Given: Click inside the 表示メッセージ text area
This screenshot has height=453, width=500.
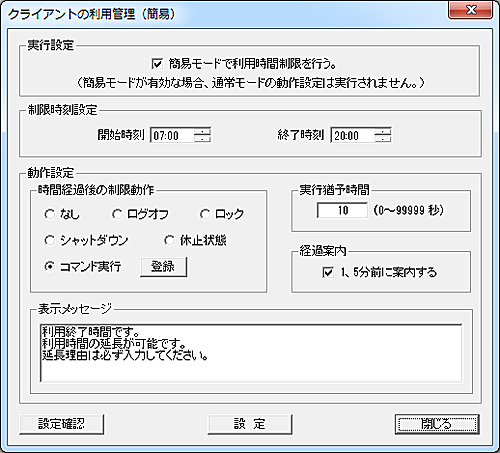Looking at the screenshot, I should [x=251, y=353].
